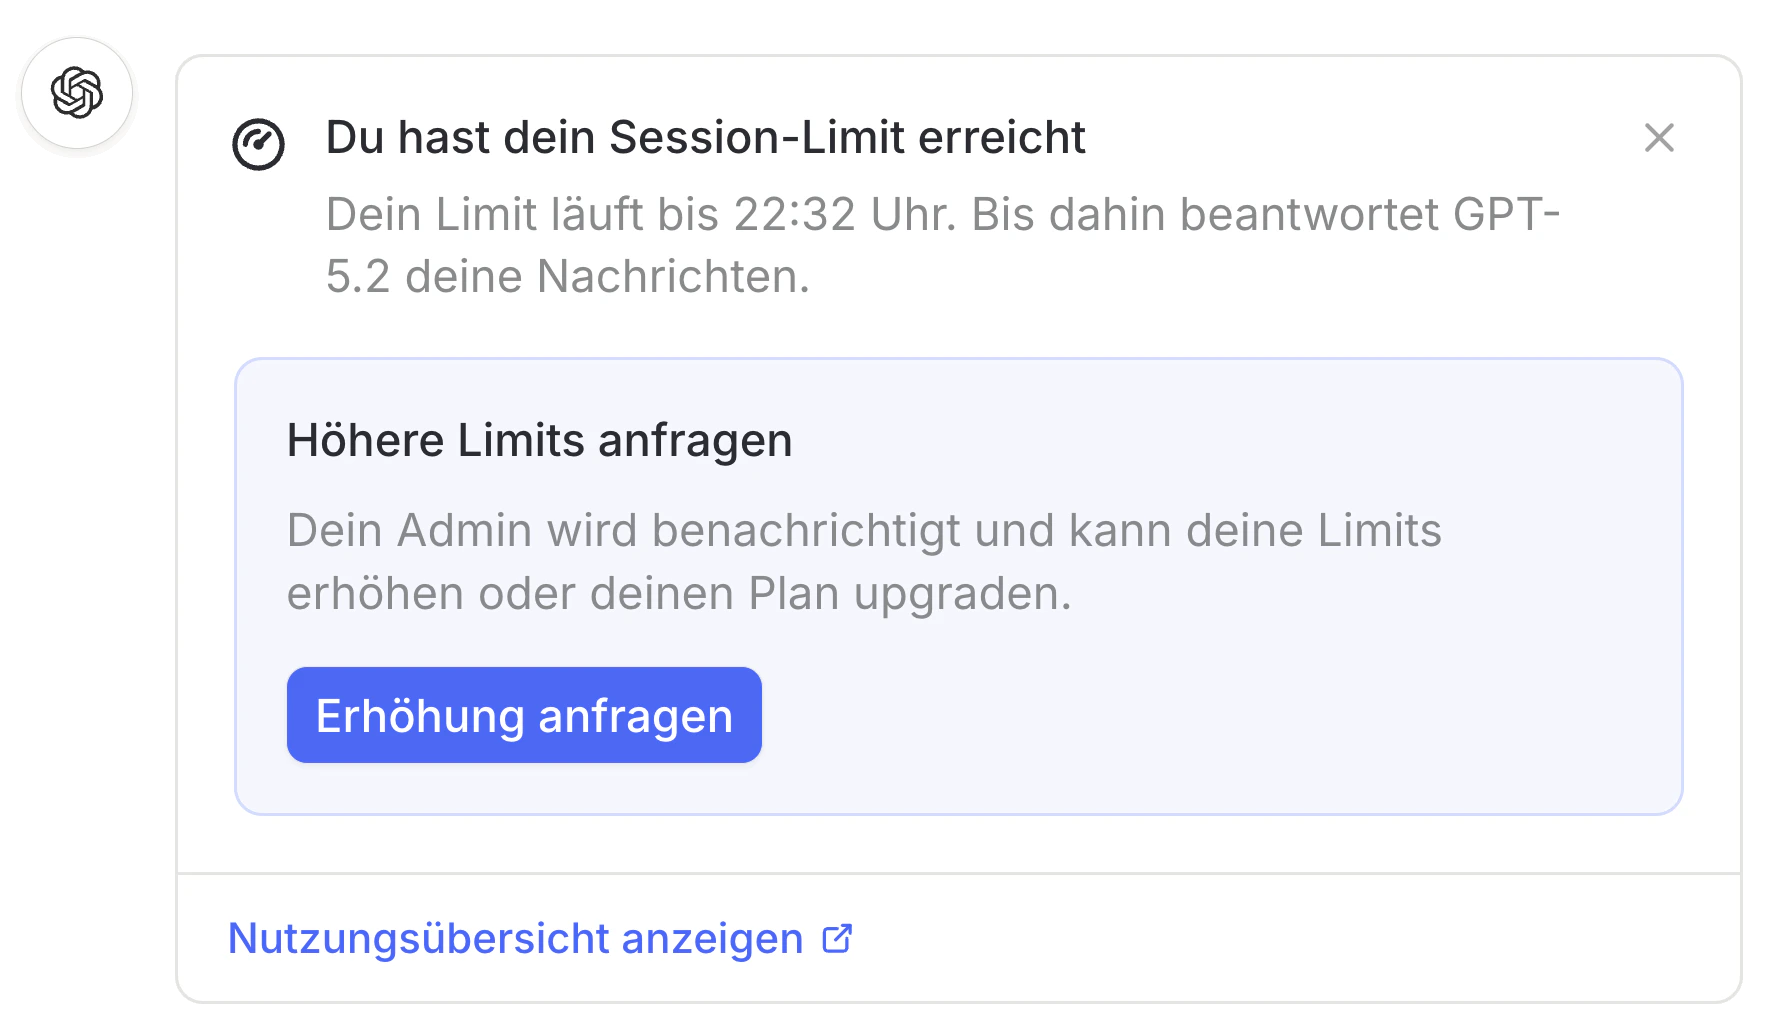Image resolution: width=1770 pixels, height=1030 pixels.
Task: Click the rounded OpenAI flower emblem
Action: 77,92
